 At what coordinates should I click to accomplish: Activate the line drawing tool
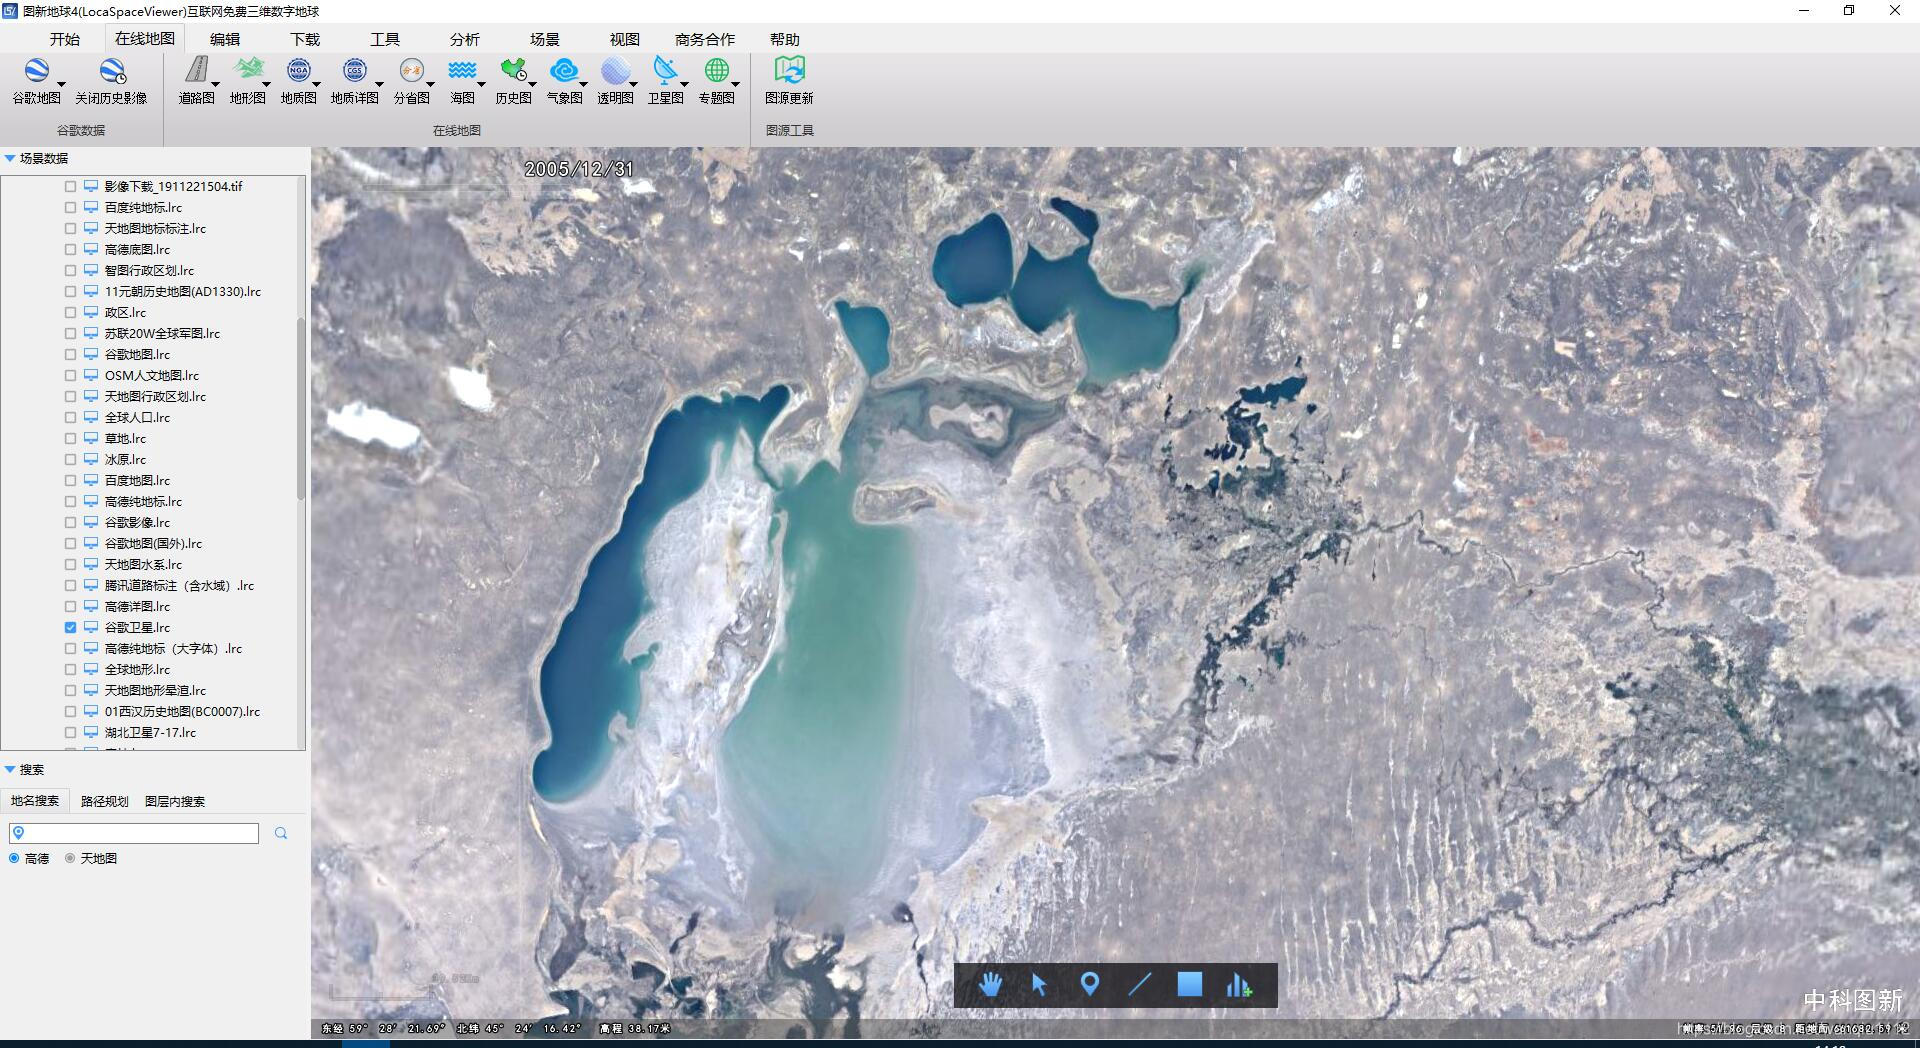click(x=1140, y=985)
